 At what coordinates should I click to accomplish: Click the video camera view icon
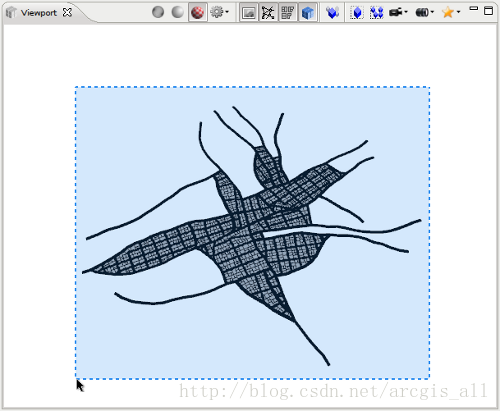point(396,12)
